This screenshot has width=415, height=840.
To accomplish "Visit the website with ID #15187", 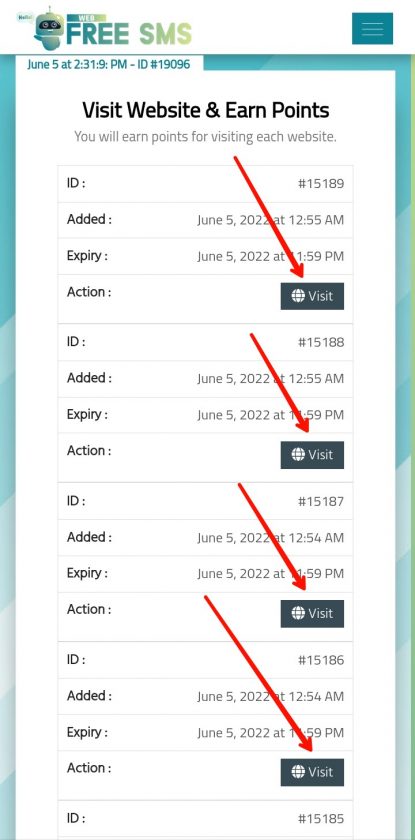I will [312, 613].
